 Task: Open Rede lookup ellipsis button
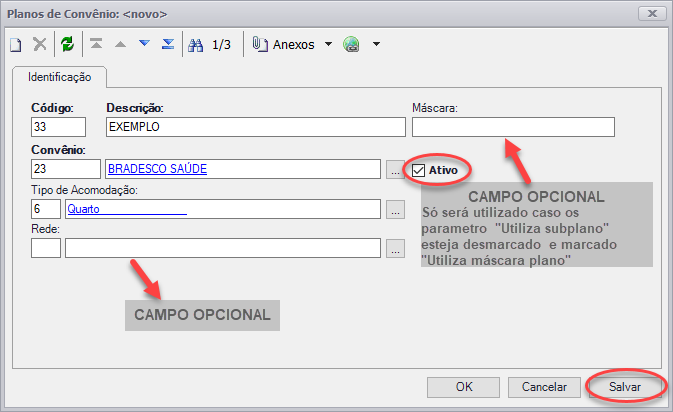[395, 248]
